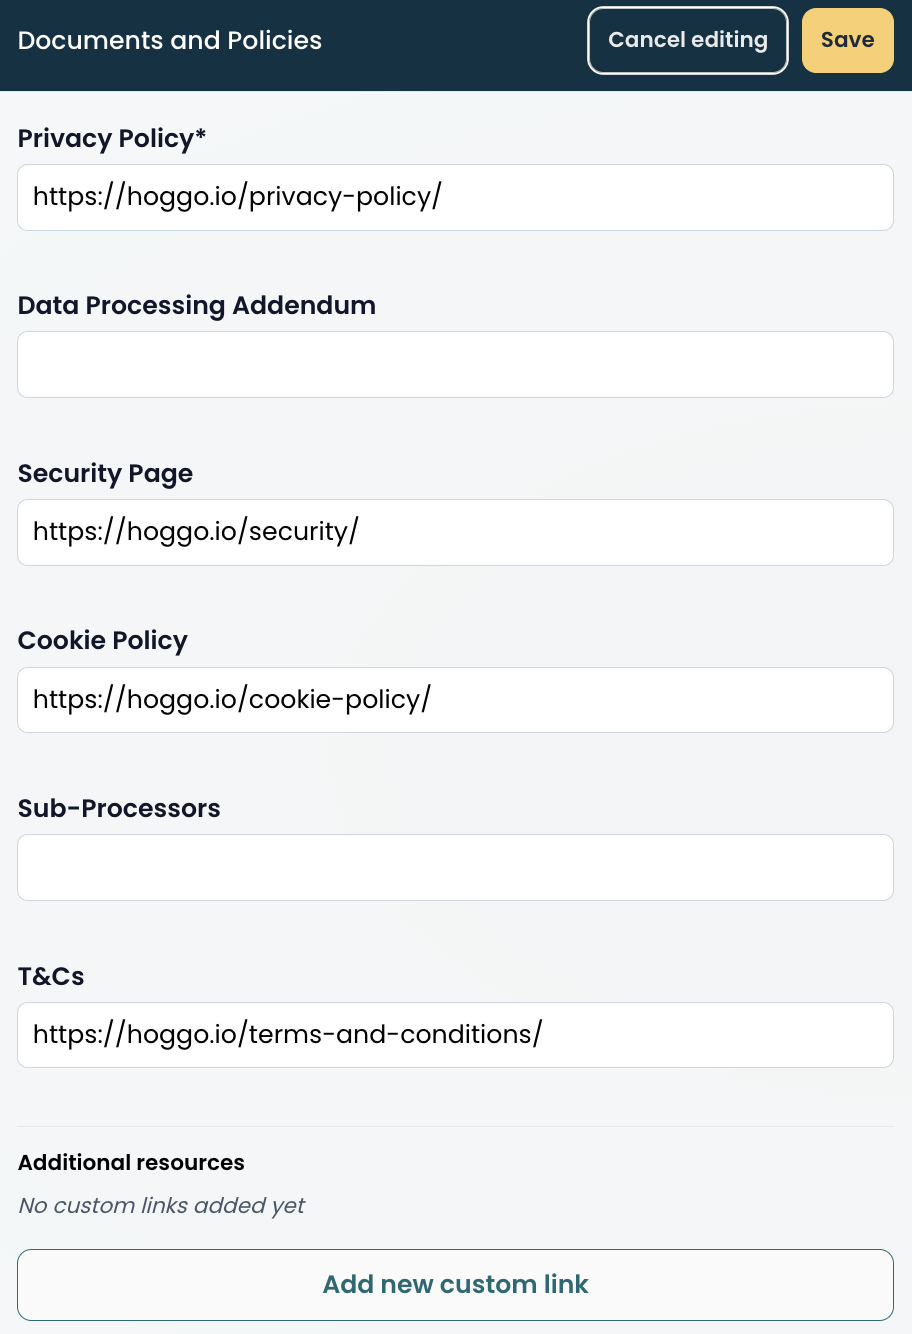Click the T&Cs label
This screenshot has height=1334, width=912.
[50, 976]
